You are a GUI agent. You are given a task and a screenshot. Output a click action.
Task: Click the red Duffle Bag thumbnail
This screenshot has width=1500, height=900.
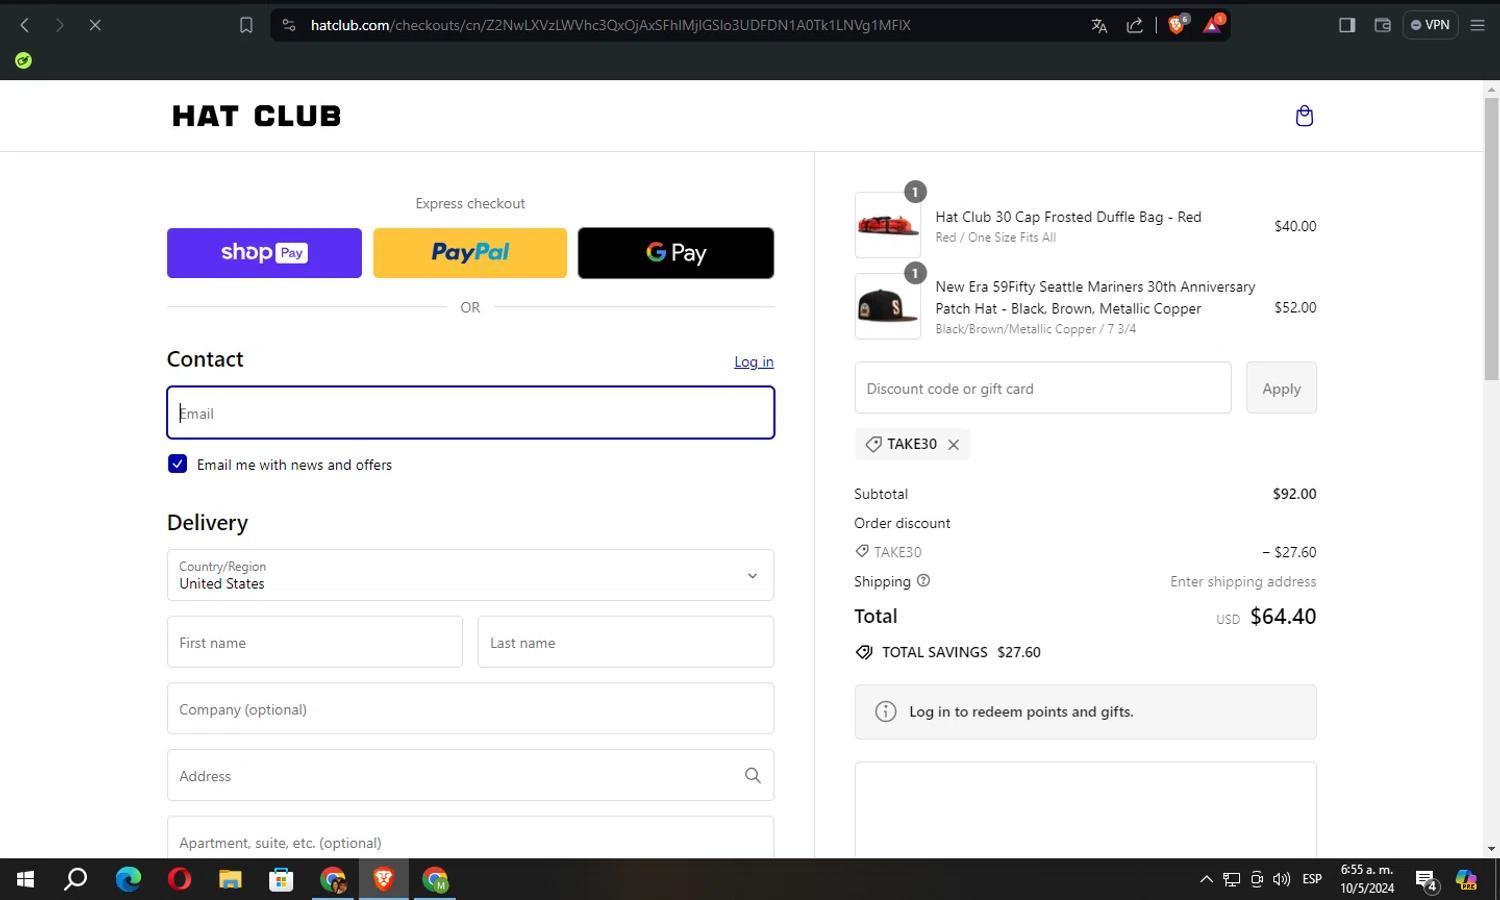(888, 226)
